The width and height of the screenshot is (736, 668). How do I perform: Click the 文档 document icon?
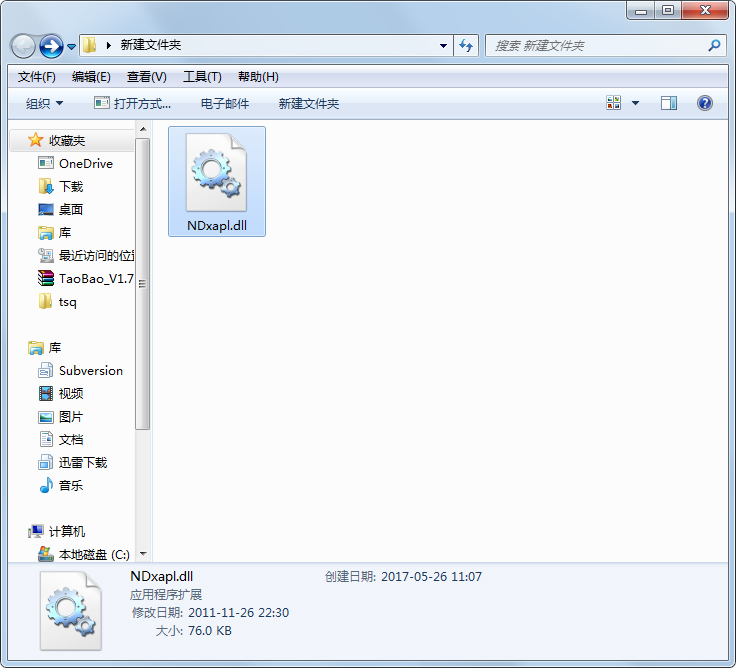coord(46,439)
